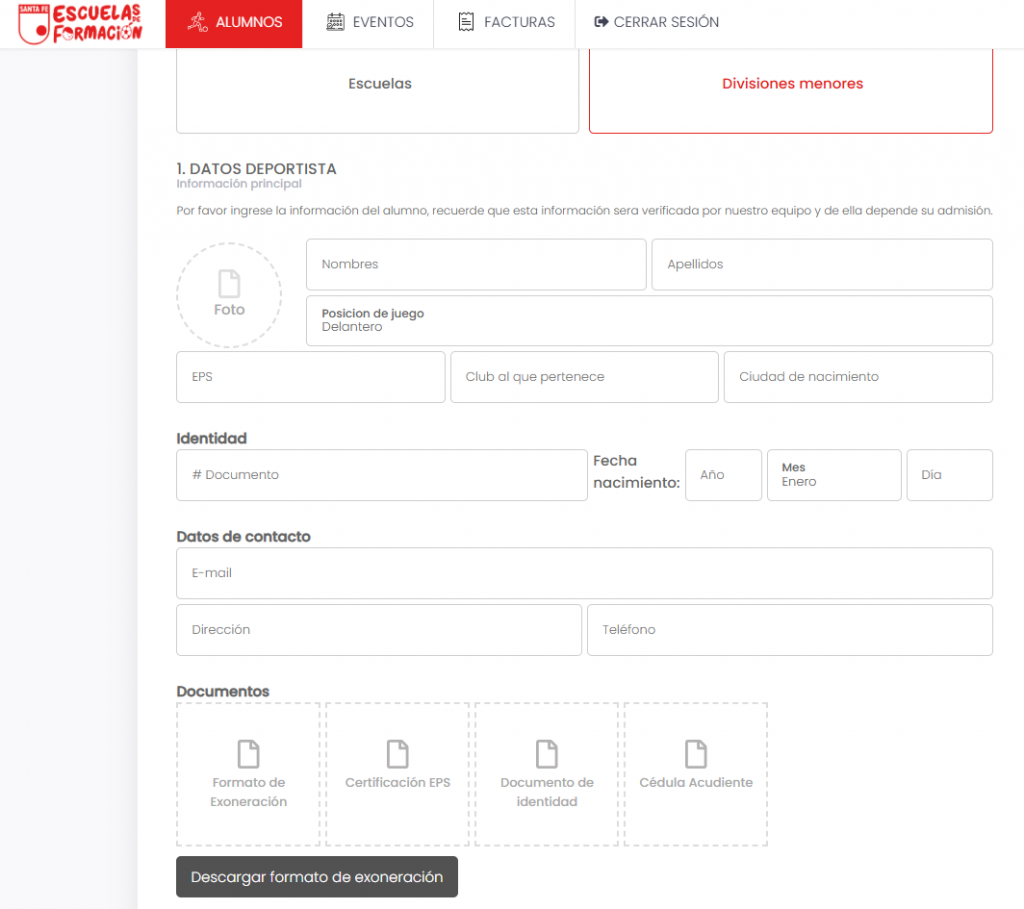
Task: Upload the Documento de identidad file
Action: pyautogui.click(x=546, y=773)
